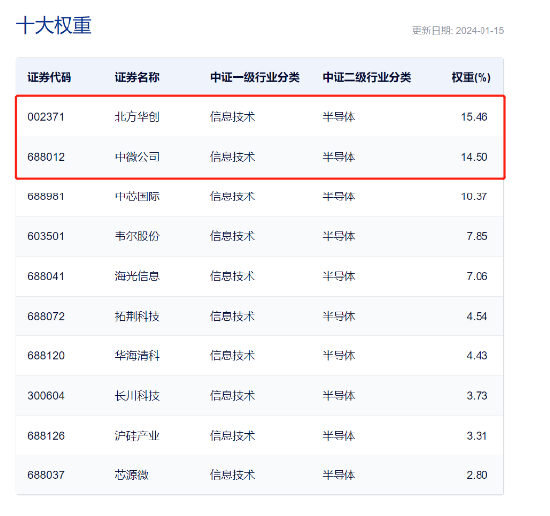
Task: Click the 中证二级行业分类 column header
Action: [367, 77]
